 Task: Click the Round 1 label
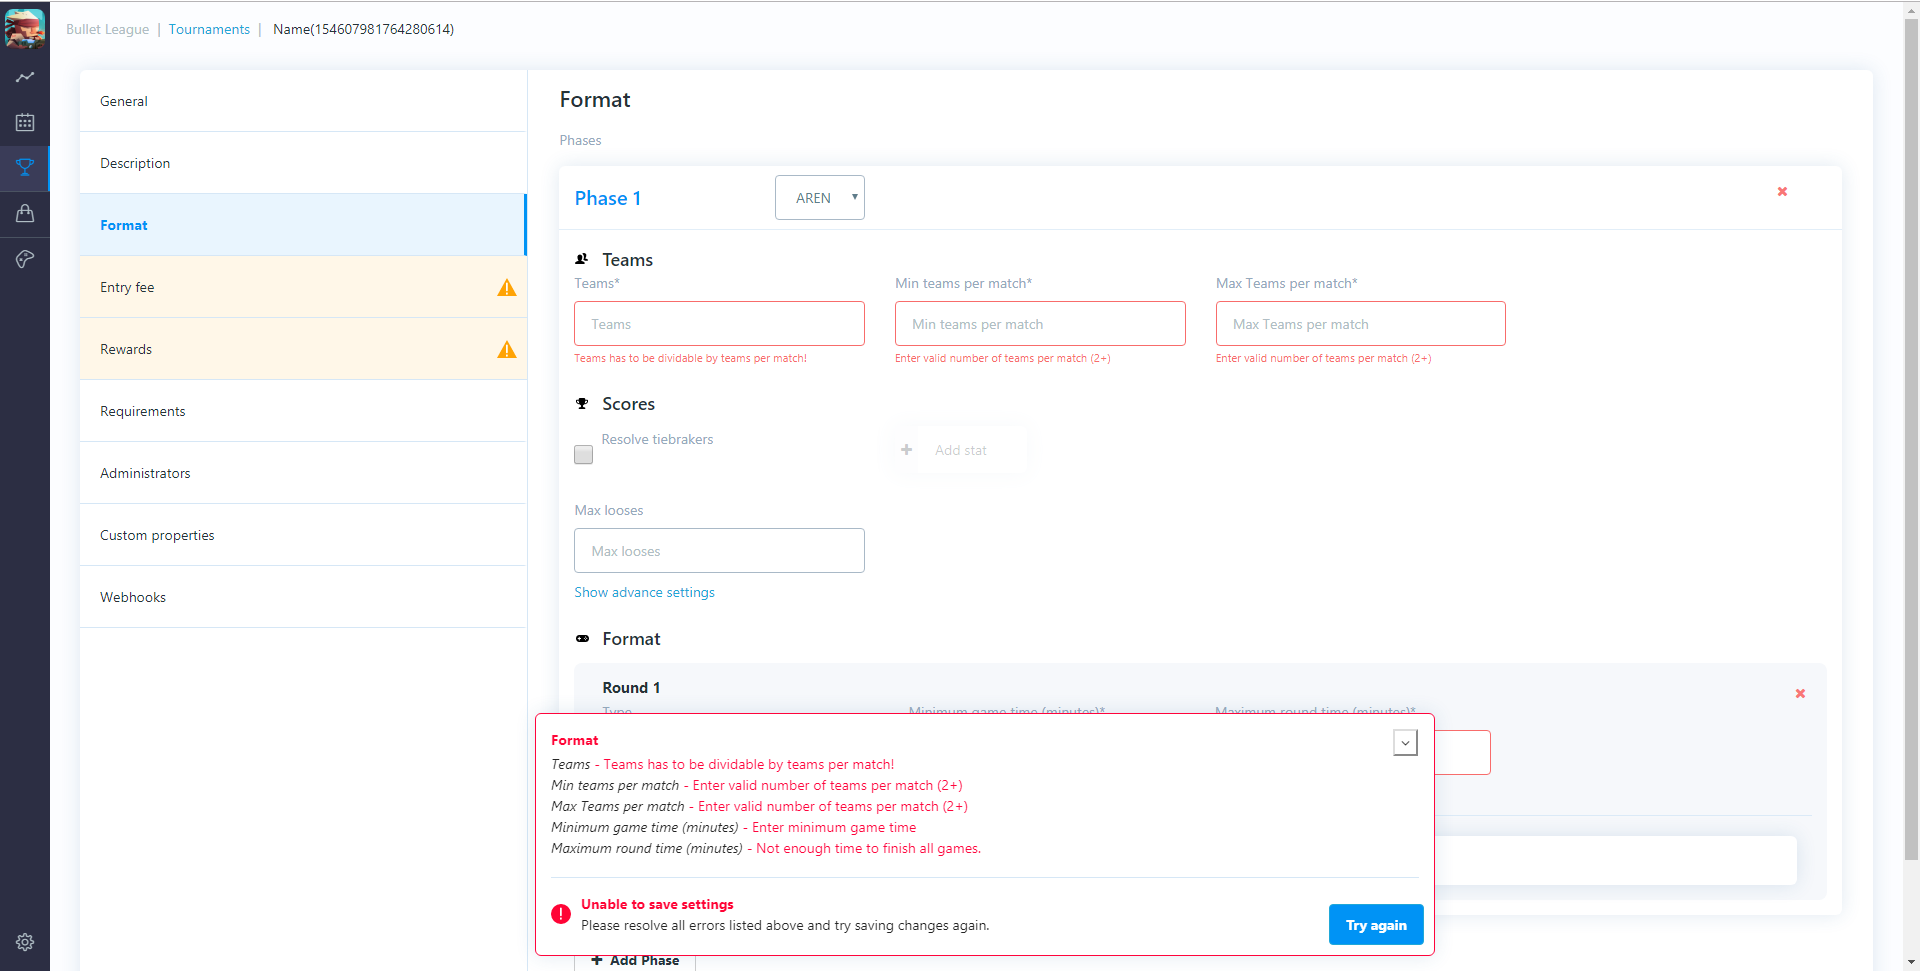(631, 688)
